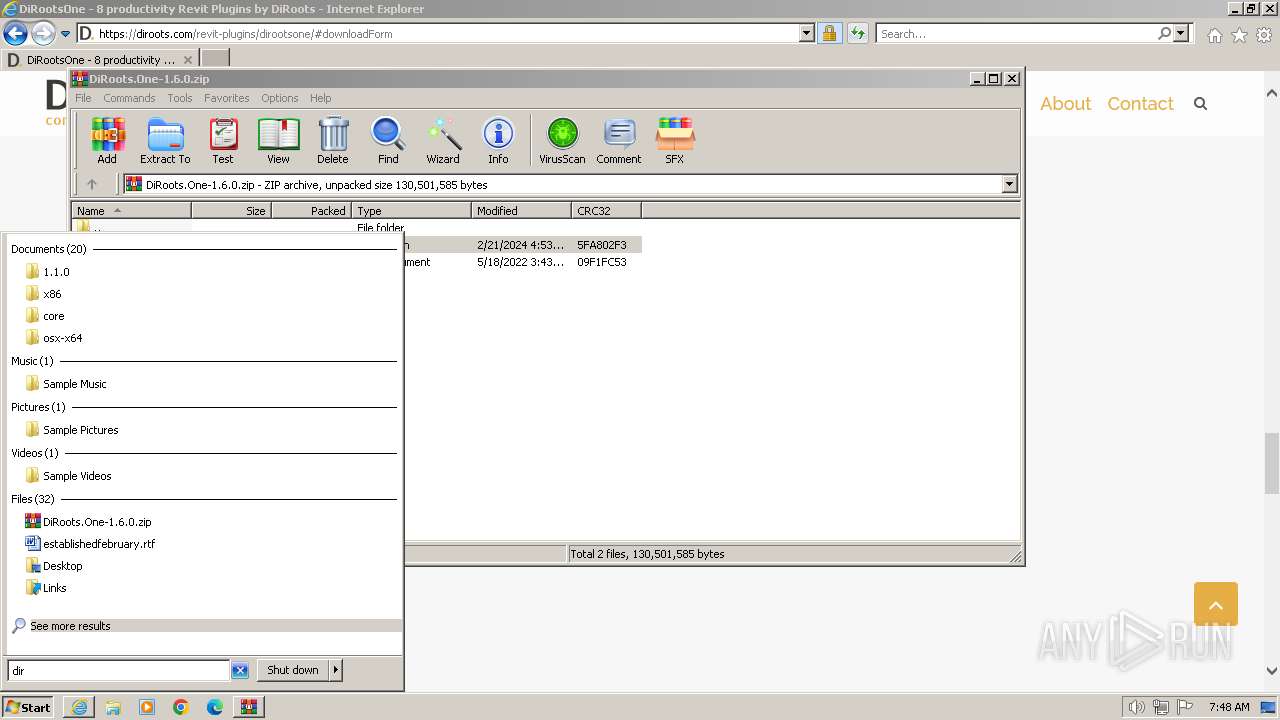This screenshot has height=720, width=1280.
Task: Open File Explorer from the taskbar
Action: 113,707
